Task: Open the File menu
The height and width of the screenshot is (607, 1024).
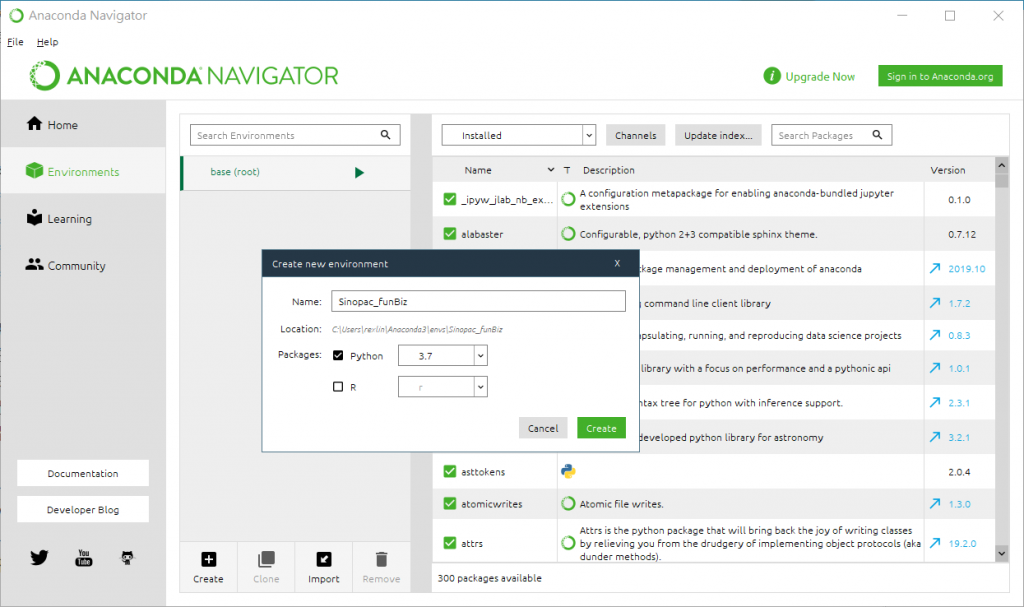Action: 15,42
